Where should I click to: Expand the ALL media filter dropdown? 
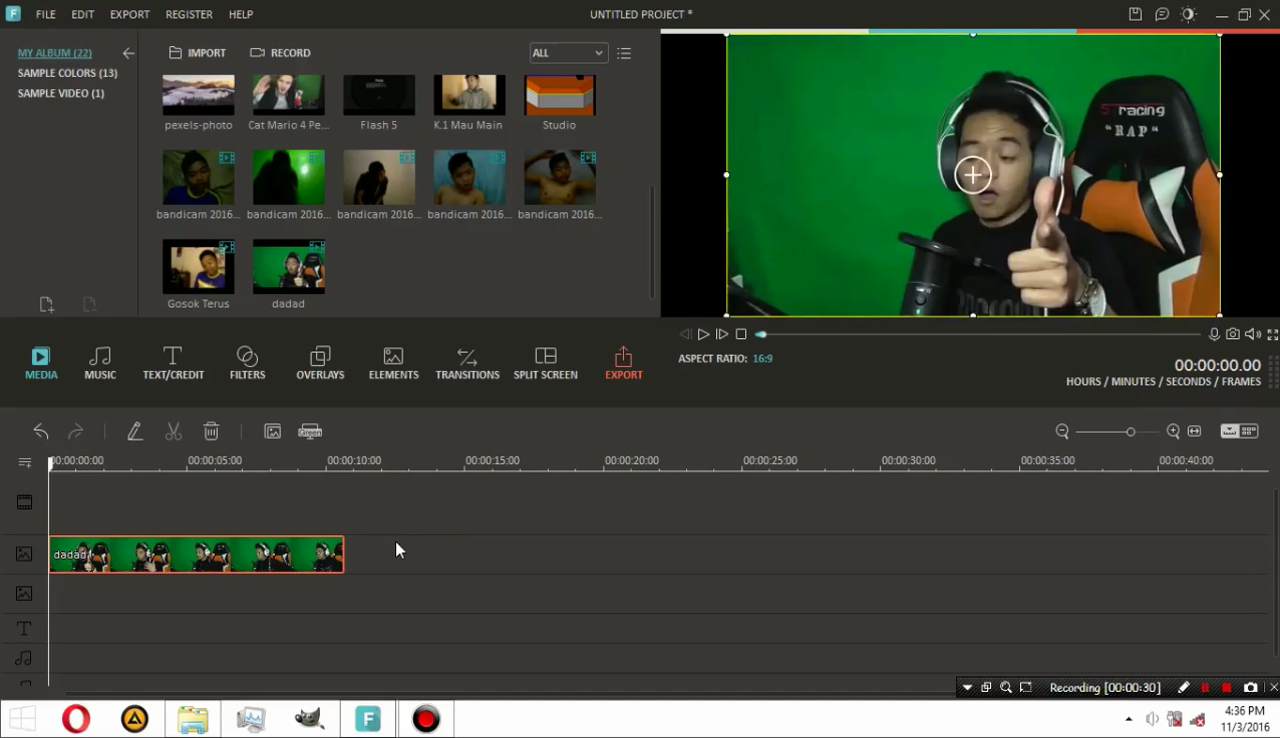pyautogui.click(x=568, y=53)
